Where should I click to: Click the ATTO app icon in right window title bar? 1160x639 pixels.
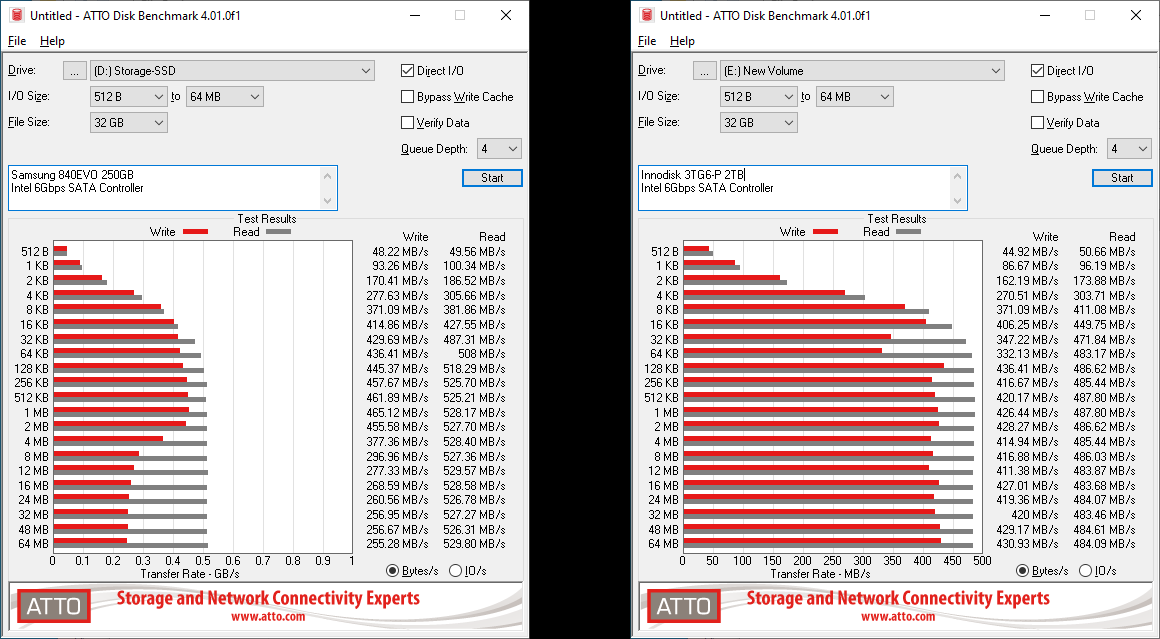click(x=647, y=15)
